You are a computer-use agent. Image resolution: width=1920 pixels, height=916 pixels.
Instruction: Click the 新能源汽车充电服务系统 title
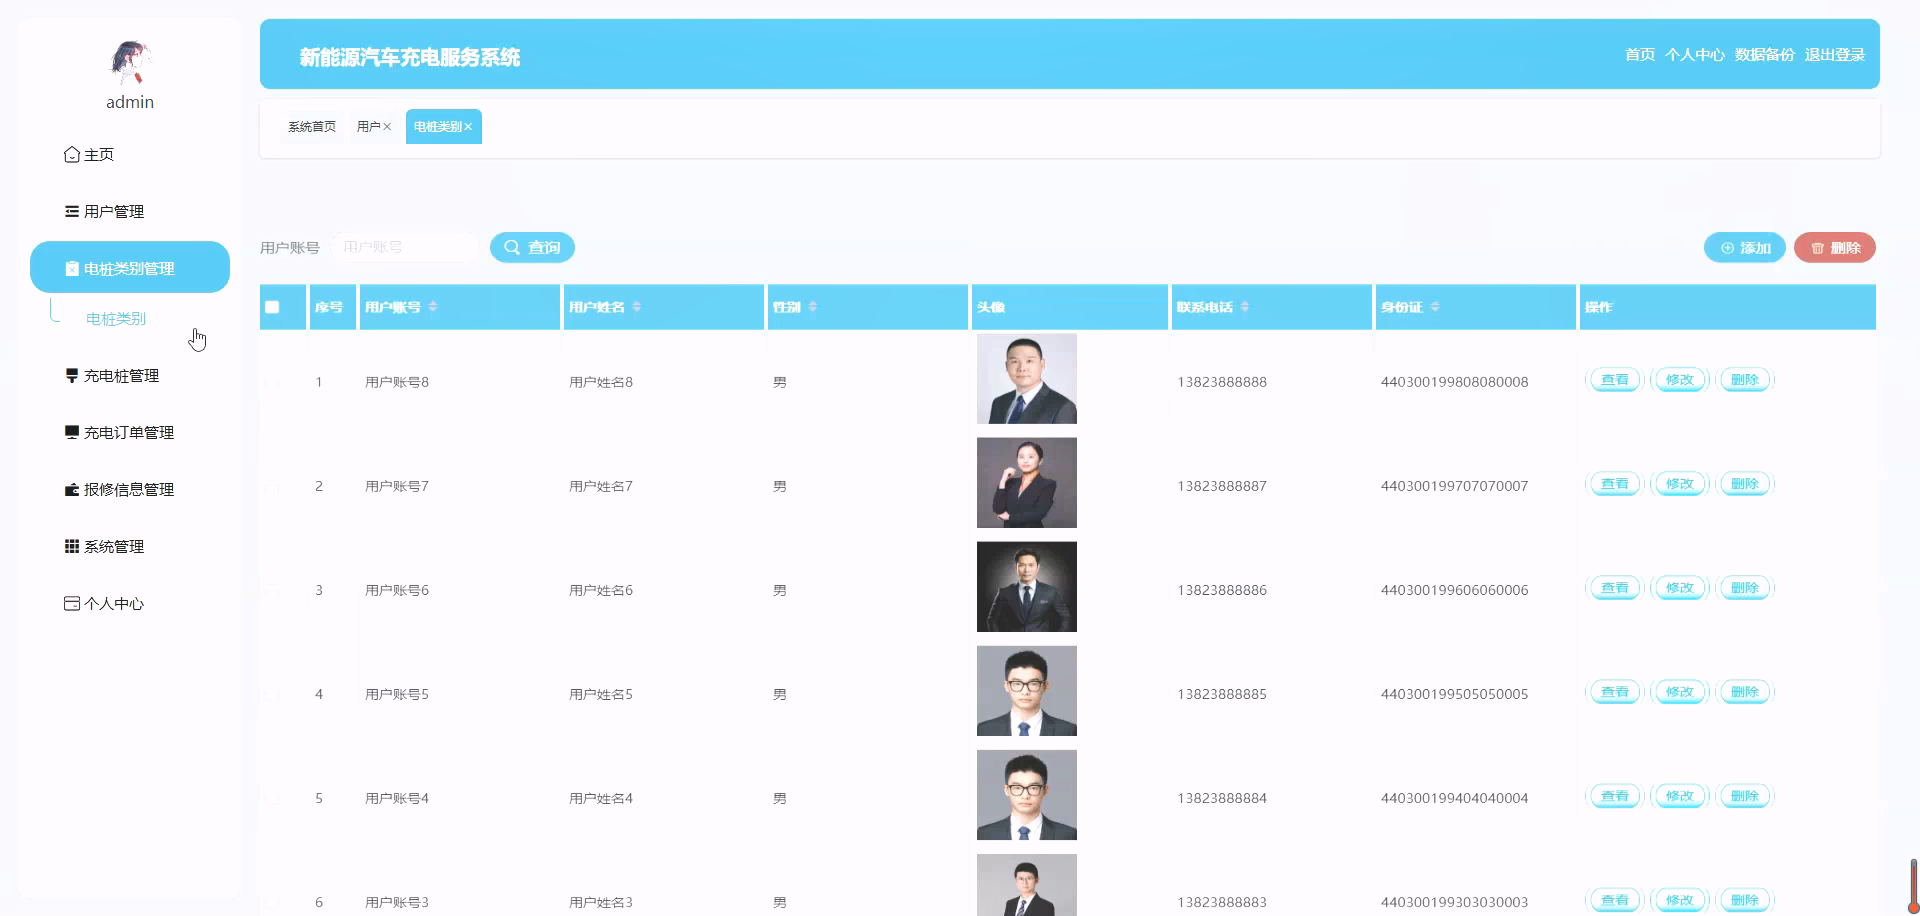[x=410, y=57]
